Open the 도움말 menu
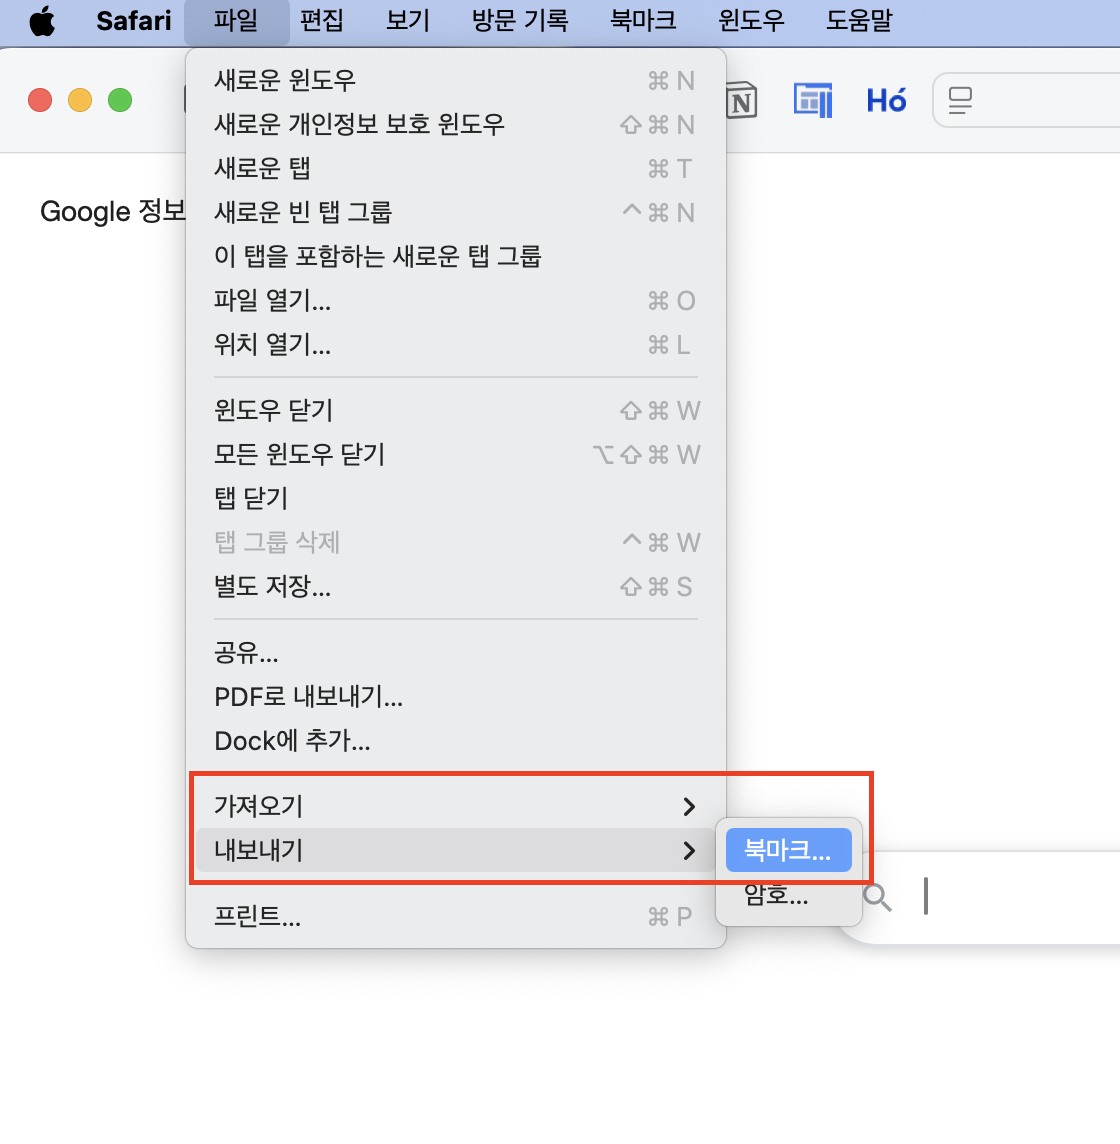This screenshot has width=1120, height=1144. pyautogui.click(x=858, y=22)
